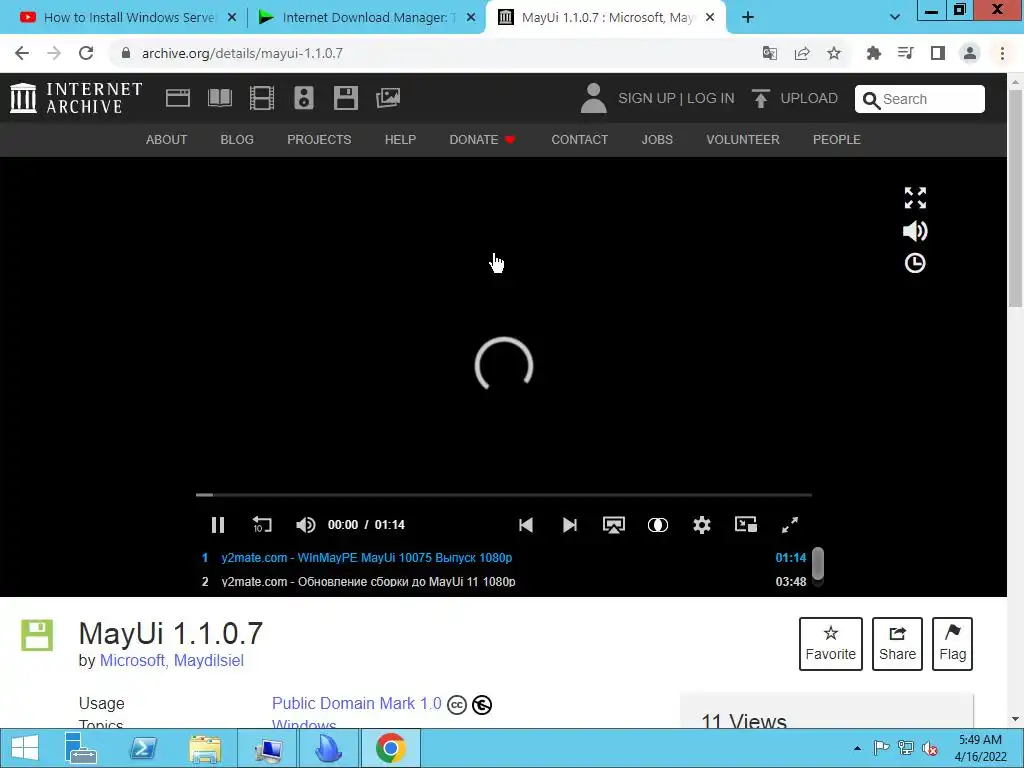Enter fullscreen using the player expand arrows
Image resolution: width=1024 pixels, height=768 pixels.
click(x=790, y=525)
